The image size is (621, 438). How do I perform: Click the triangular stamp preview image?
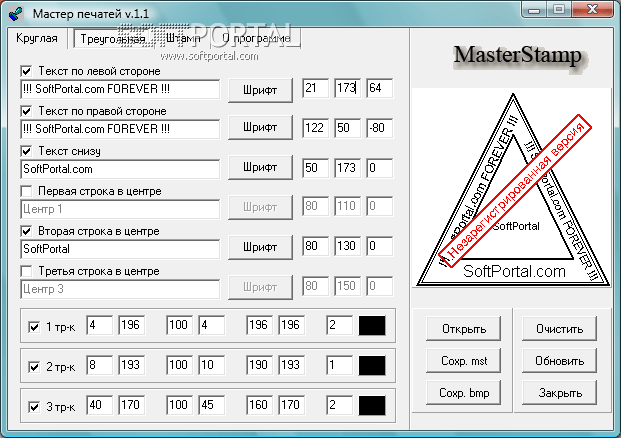pyautogui.click(x=512, y=189)
